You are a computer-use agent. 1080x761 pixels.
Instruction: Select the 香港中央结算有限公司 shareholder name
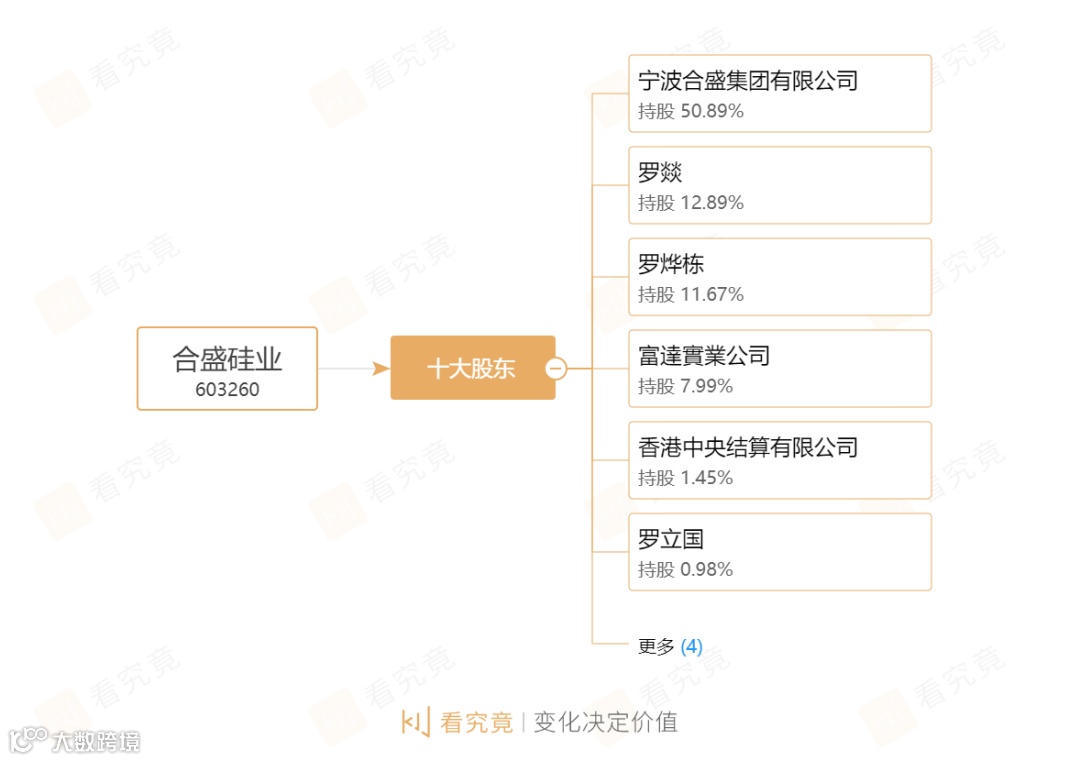pos(748,447)
